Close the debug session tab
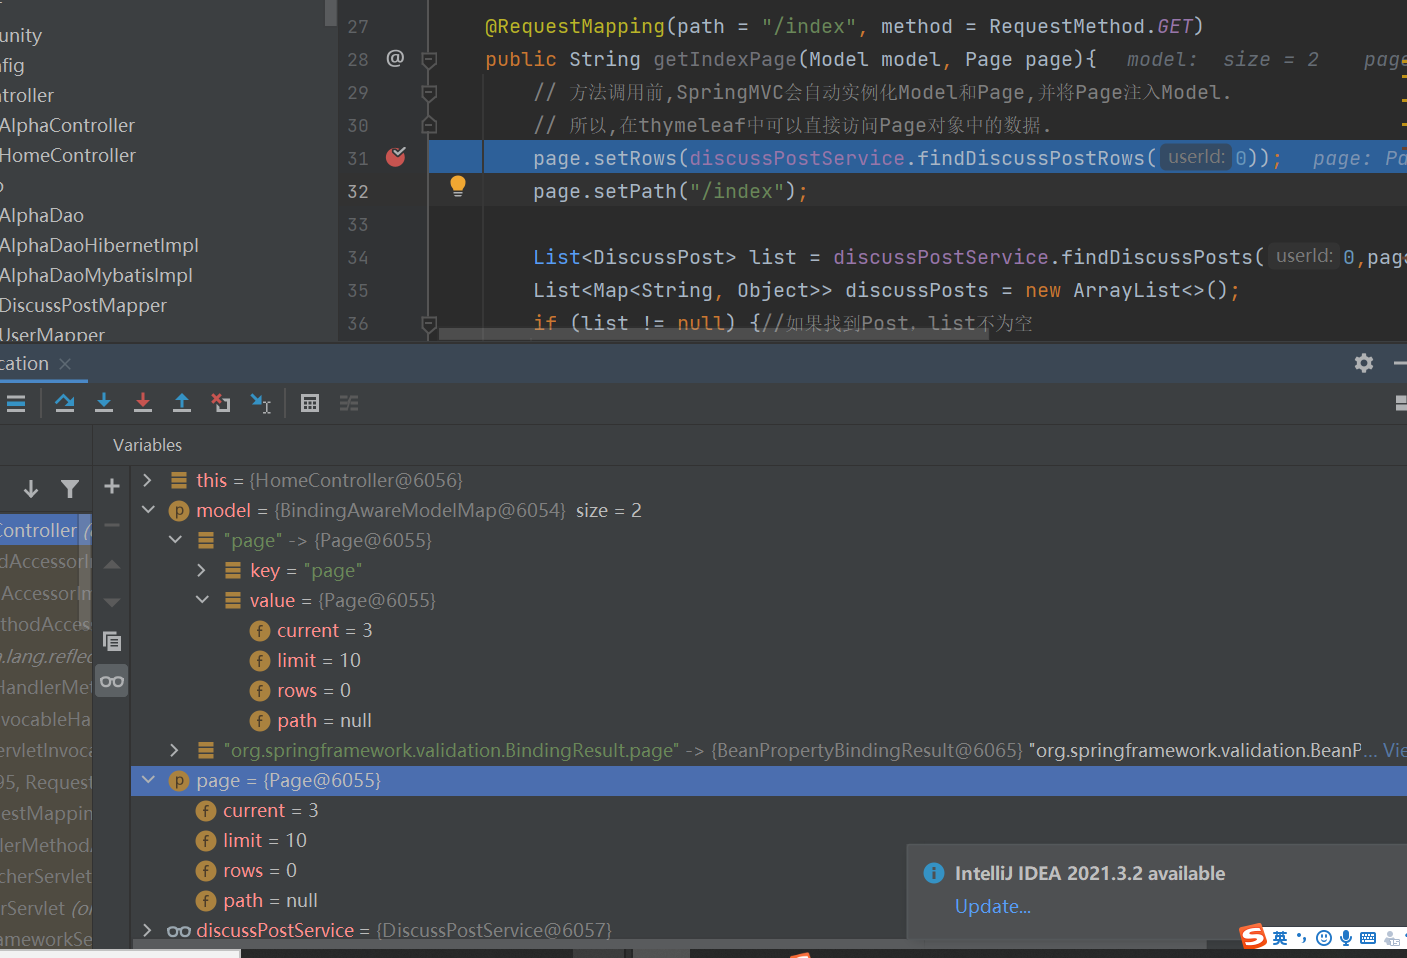This screenshot has height=958, width=1407. (65, 363)
